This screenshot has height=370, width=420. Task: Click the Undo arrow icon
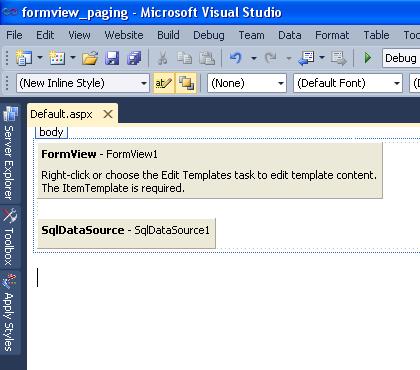click(x=235, y=58)
